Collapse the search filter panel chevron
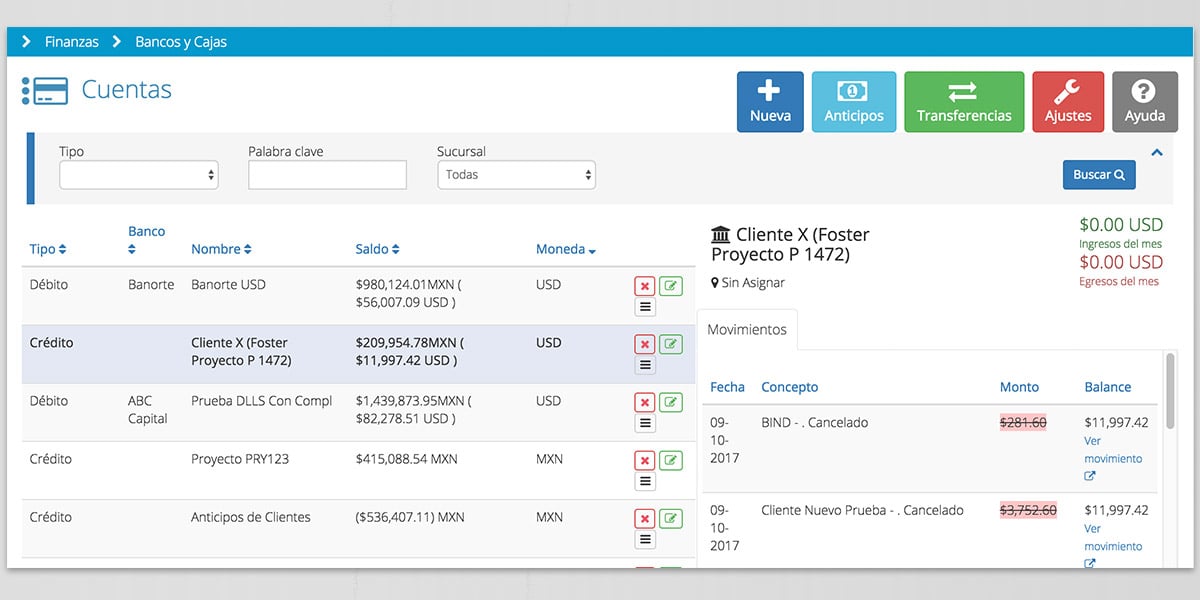Screen dimensions: 1200x600 [1157, 153]
